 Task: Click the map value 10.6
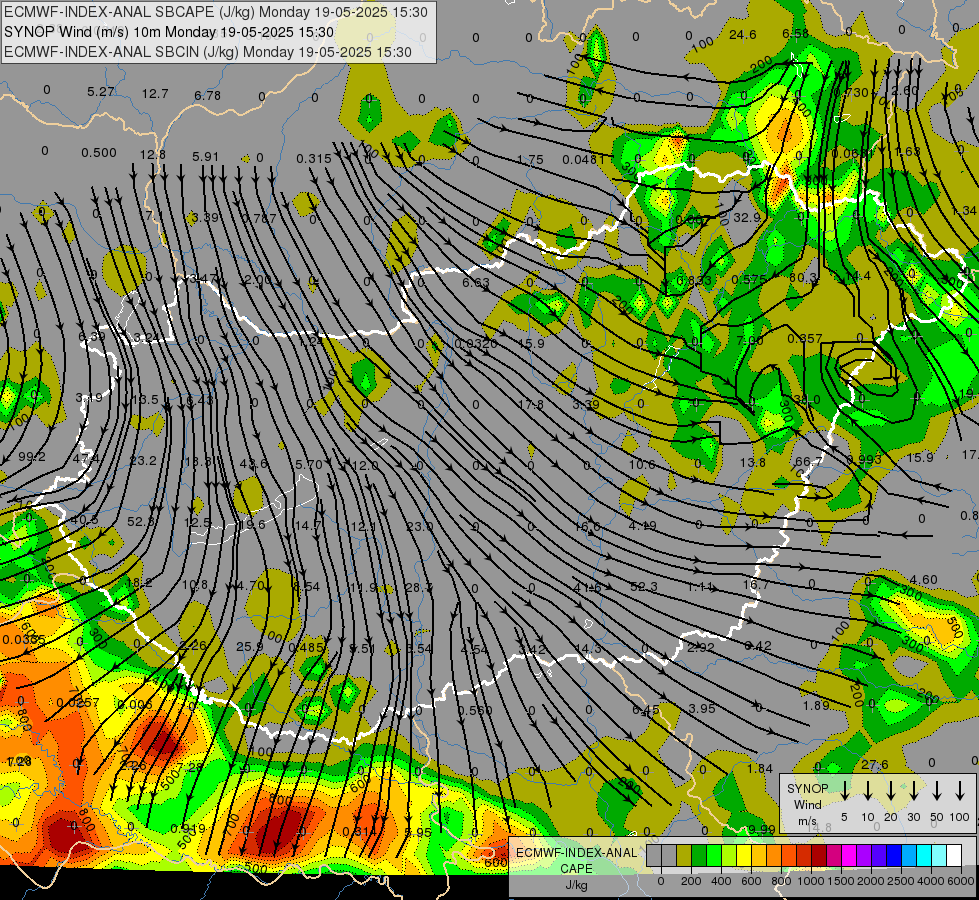pos(642,464)
